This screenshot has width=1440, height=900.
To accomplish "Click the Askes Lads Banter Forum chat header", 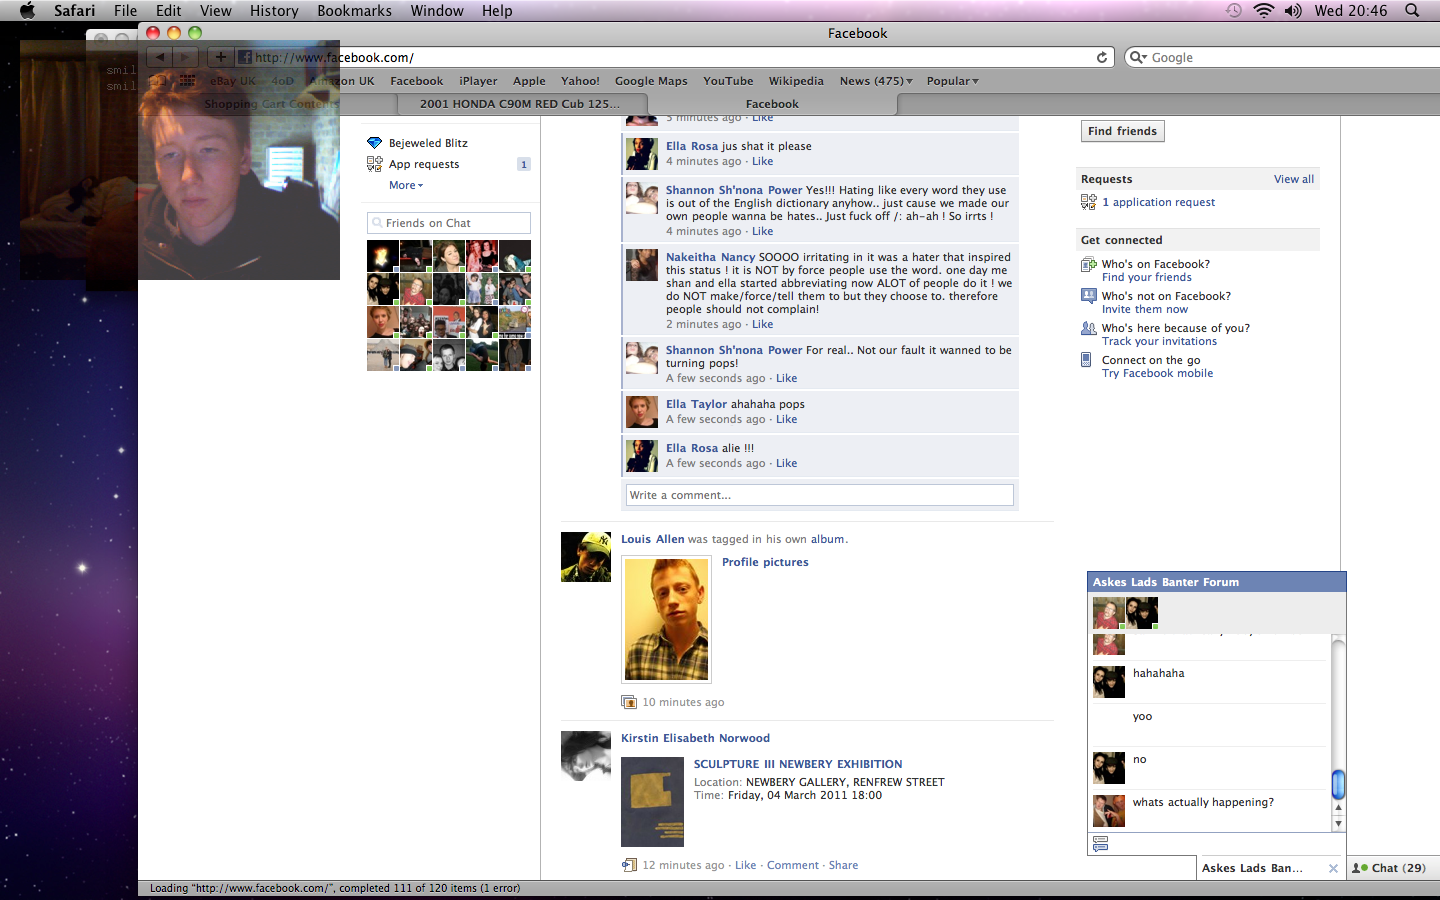I will (1216, 582).
